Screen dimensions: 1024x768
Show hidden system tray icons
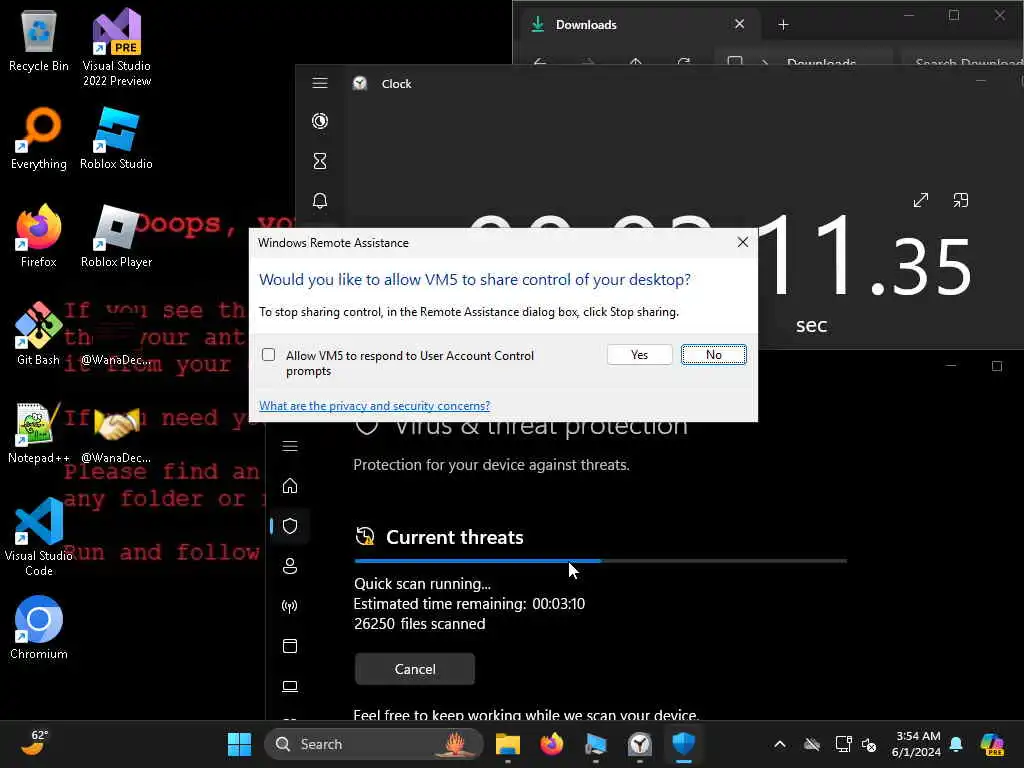[x=780, y=744]
